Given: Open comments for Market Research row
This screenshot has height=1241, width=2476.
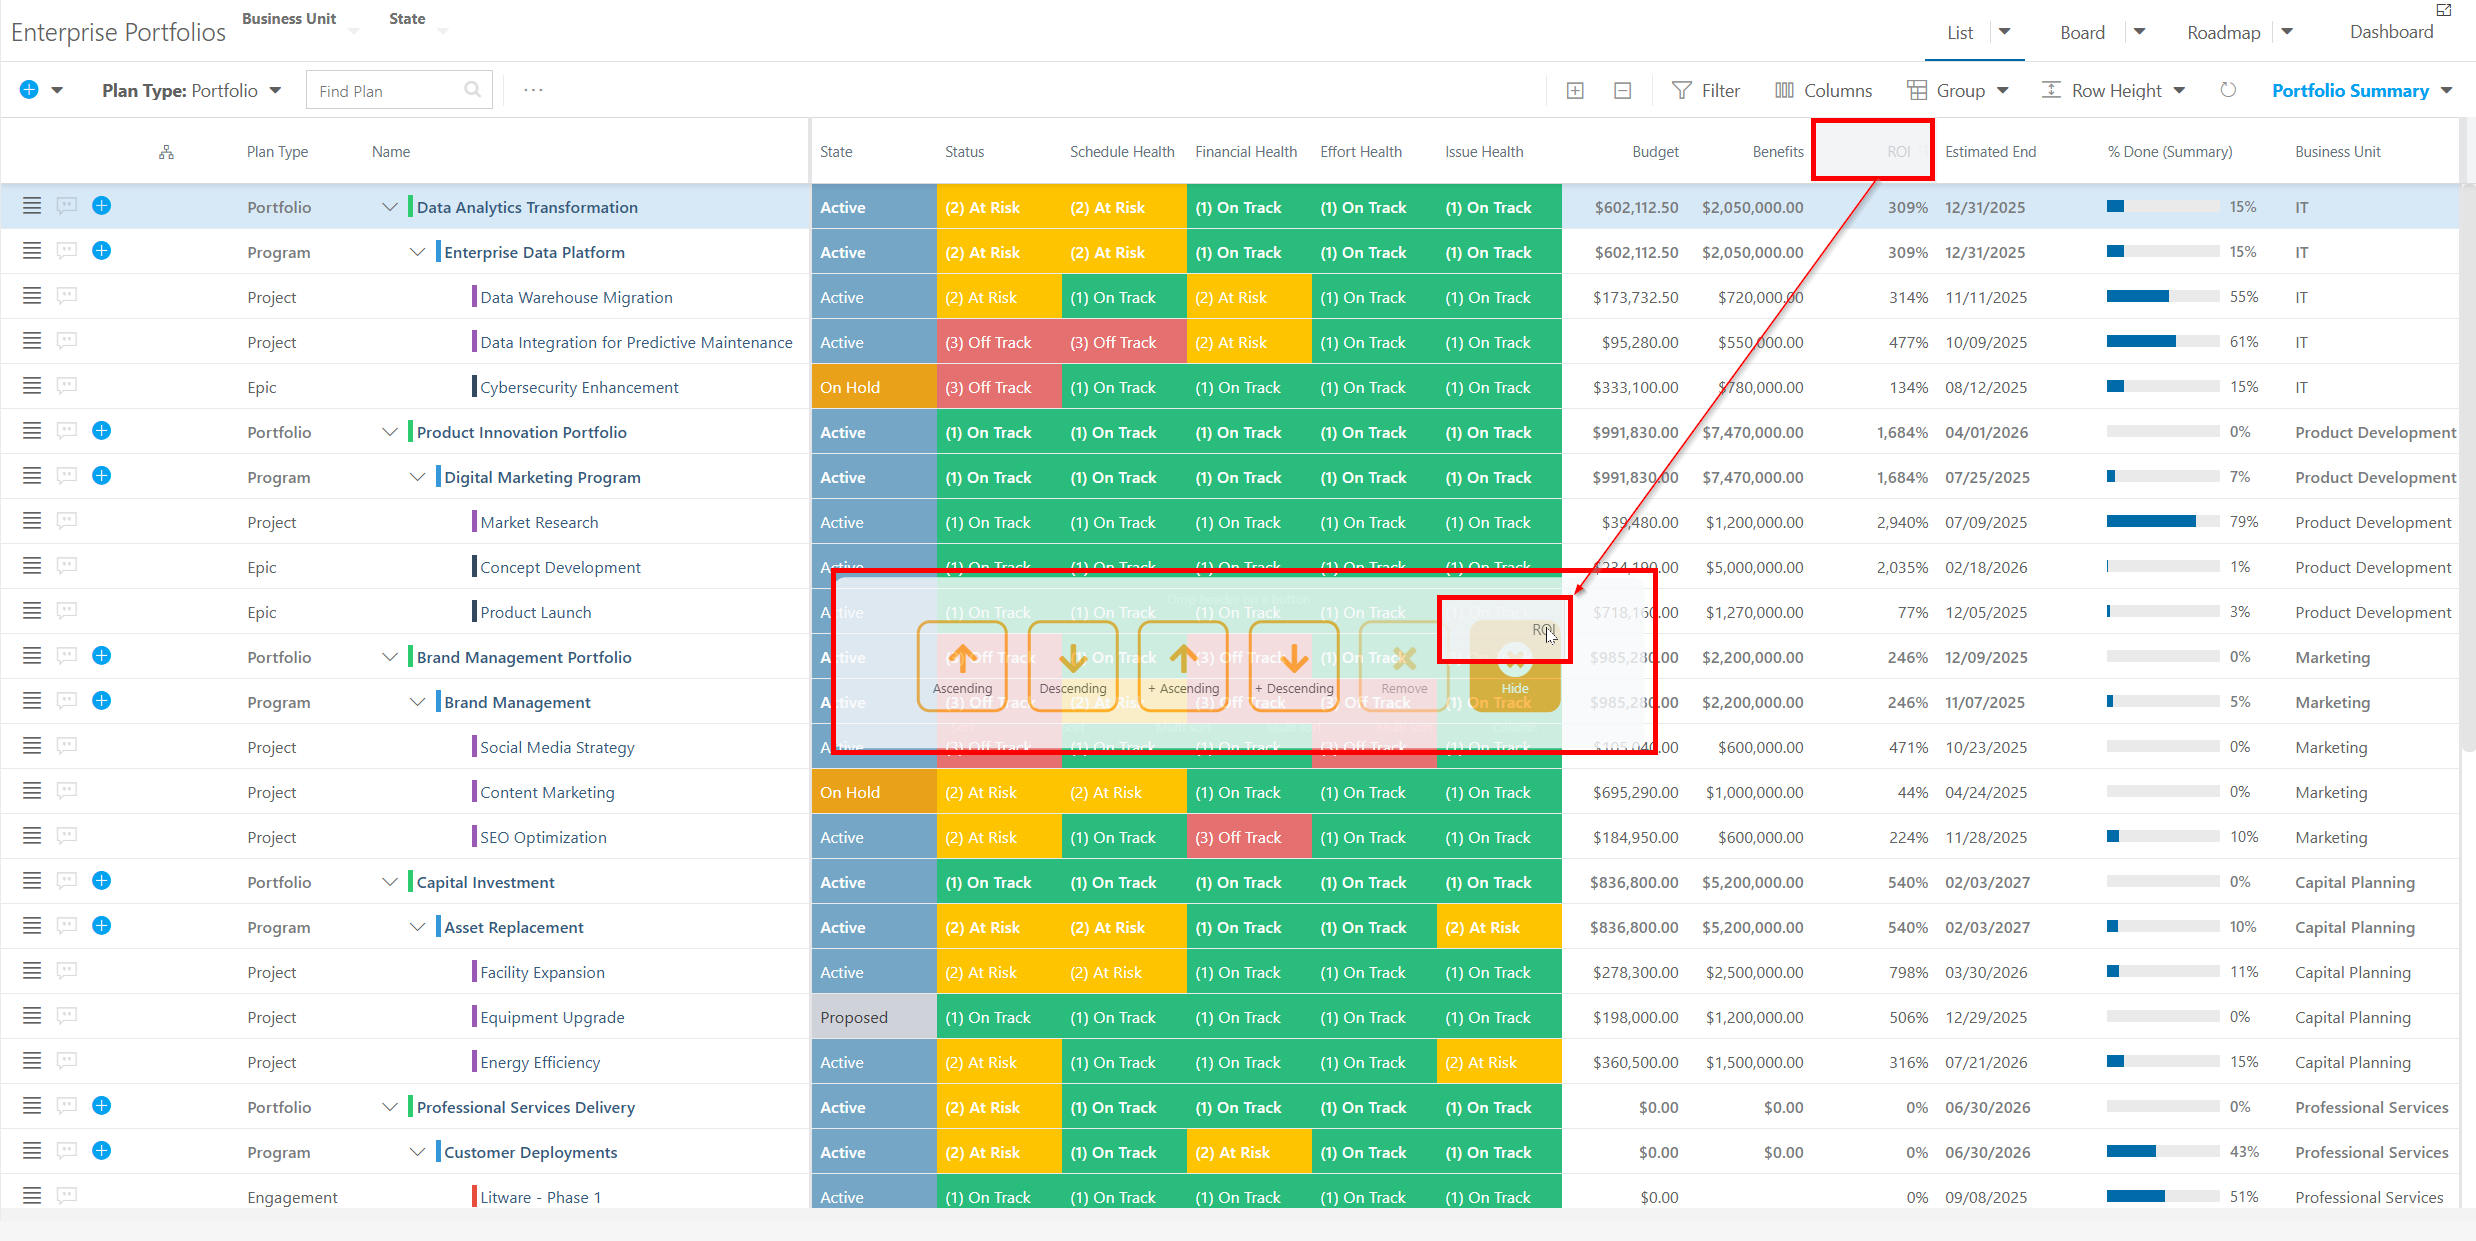Looking at the screenshot, I should click(x=66, y=521).
